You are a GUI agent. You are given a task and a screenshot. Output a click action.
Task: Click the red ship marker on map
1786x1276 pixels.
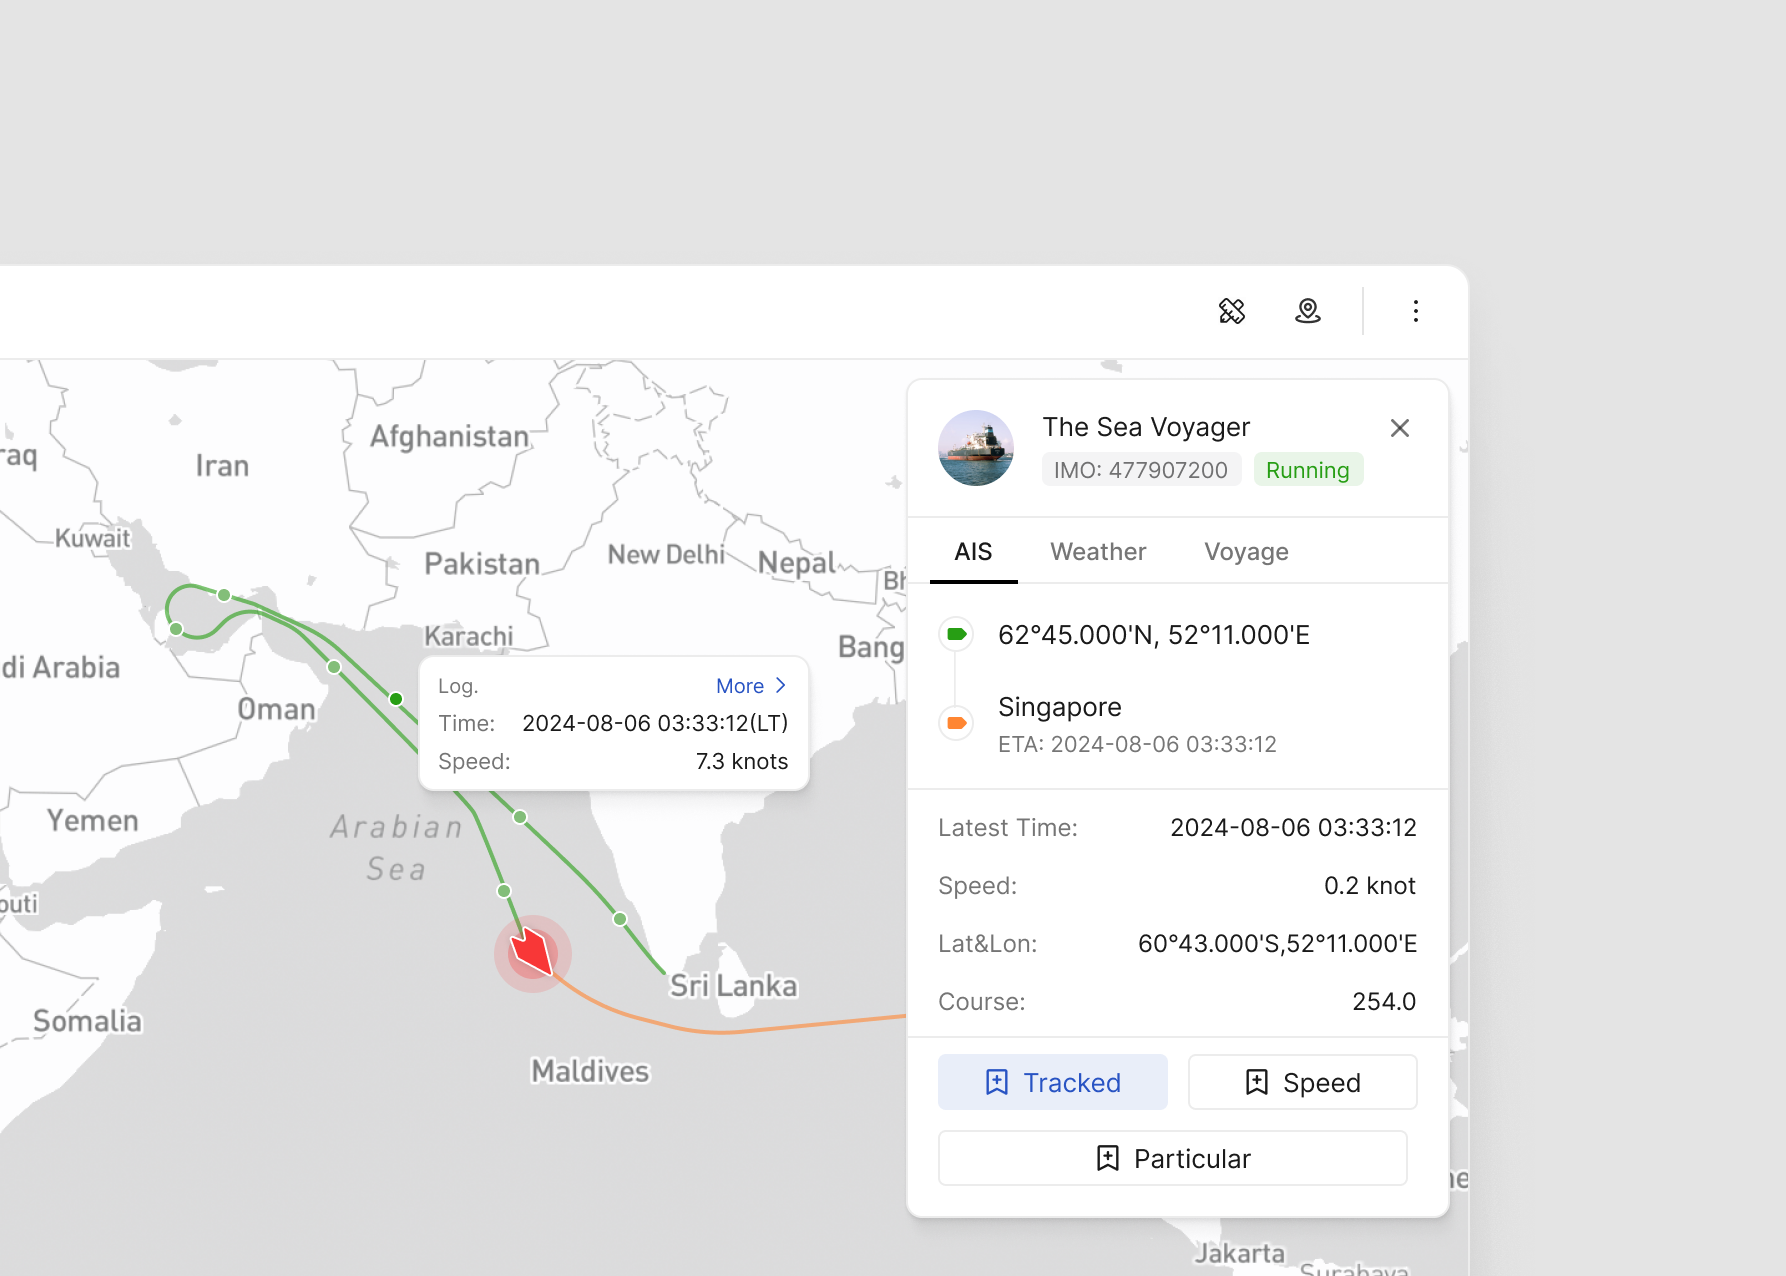click(532, 953)
